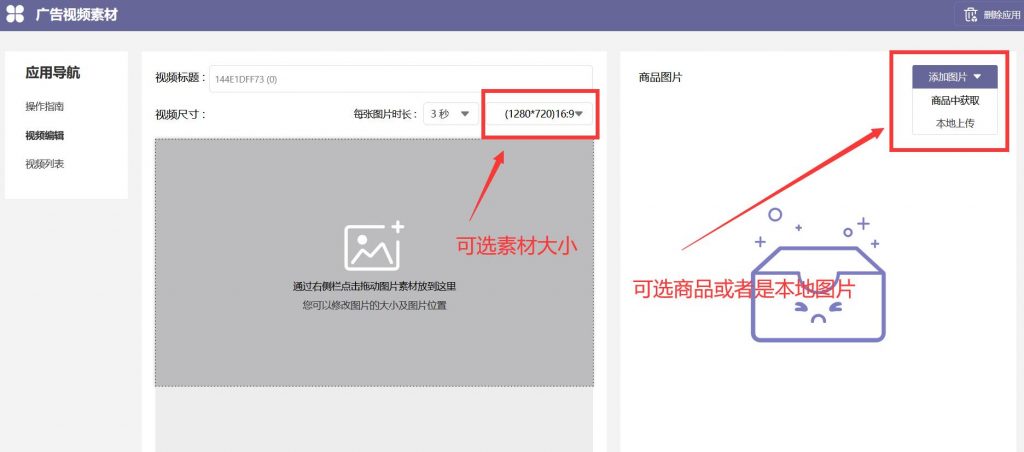This screenshot has height=452, width=1024.
Task: Click the 通过右侧栏点击拖动图片素材 hint text
Action: (374, 286)
